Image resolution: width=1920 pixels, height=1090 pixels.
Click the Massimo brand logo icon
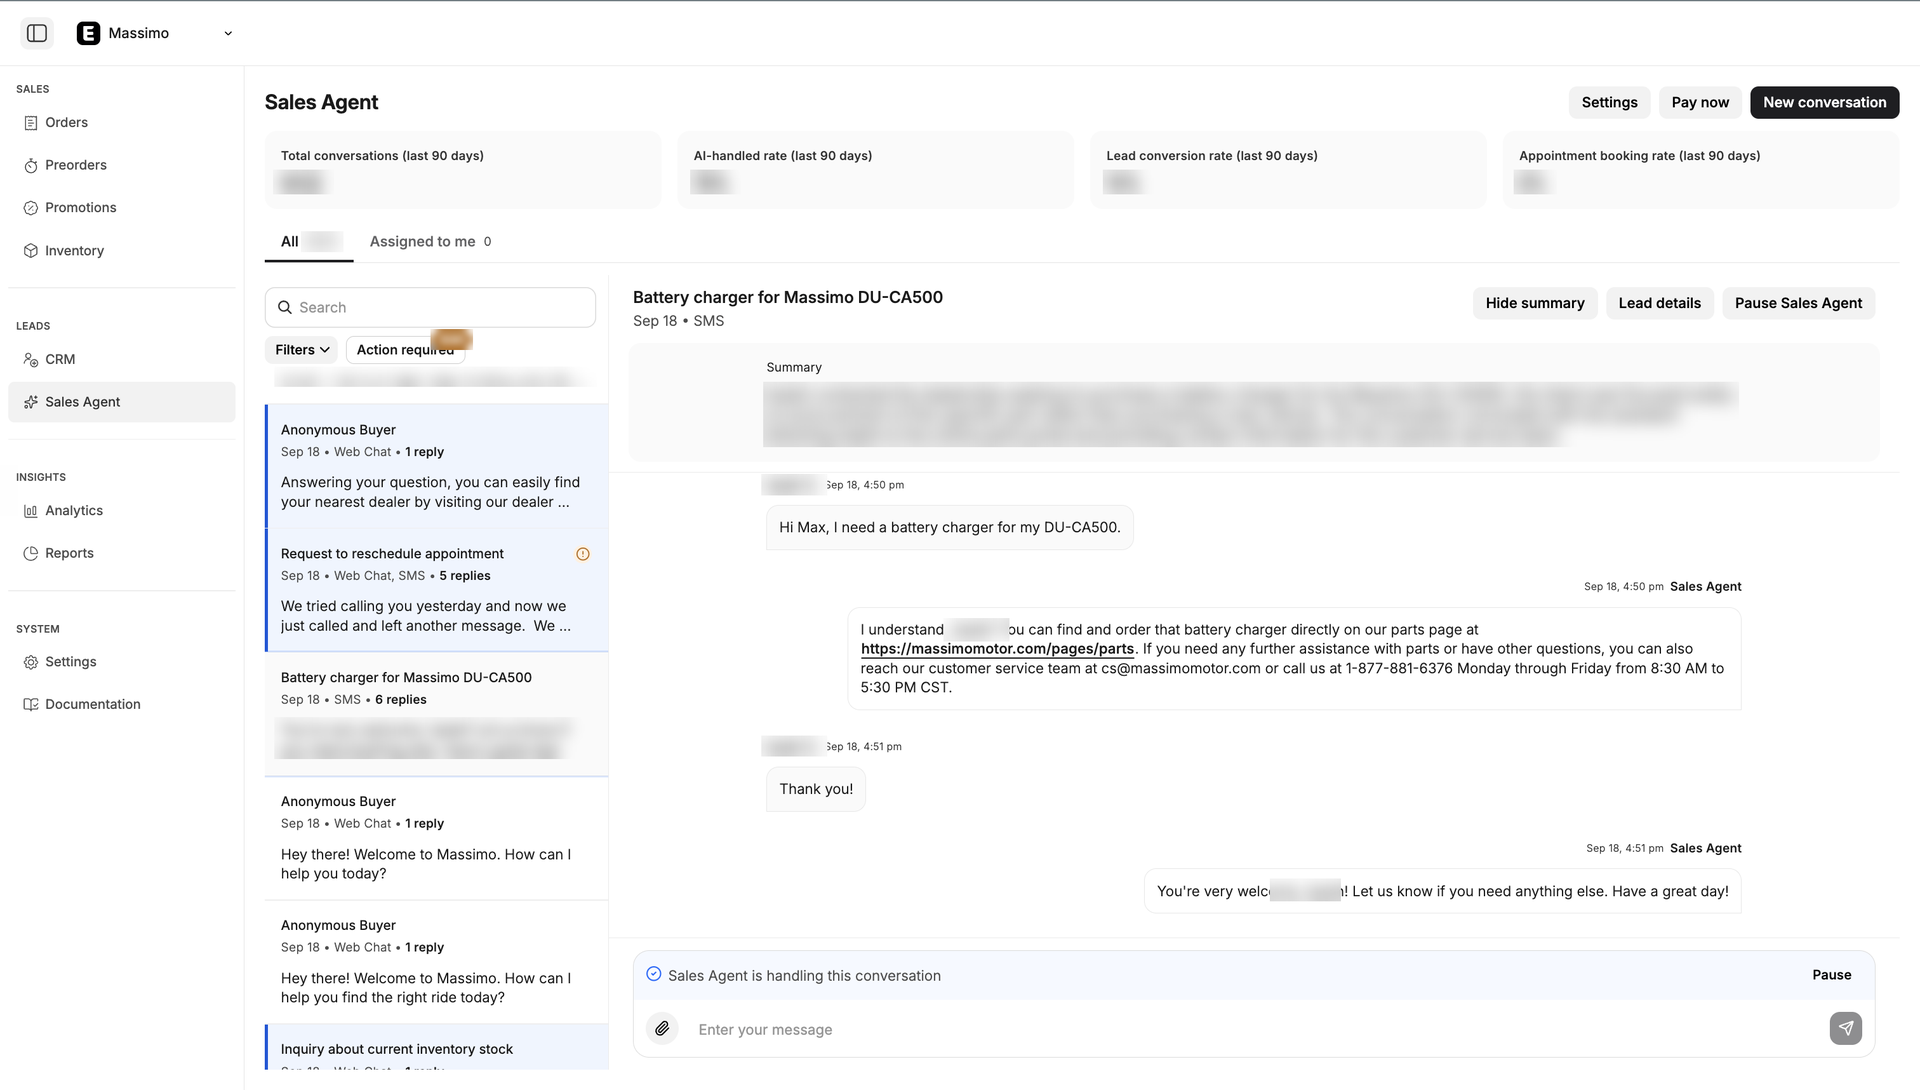(88, 33)
